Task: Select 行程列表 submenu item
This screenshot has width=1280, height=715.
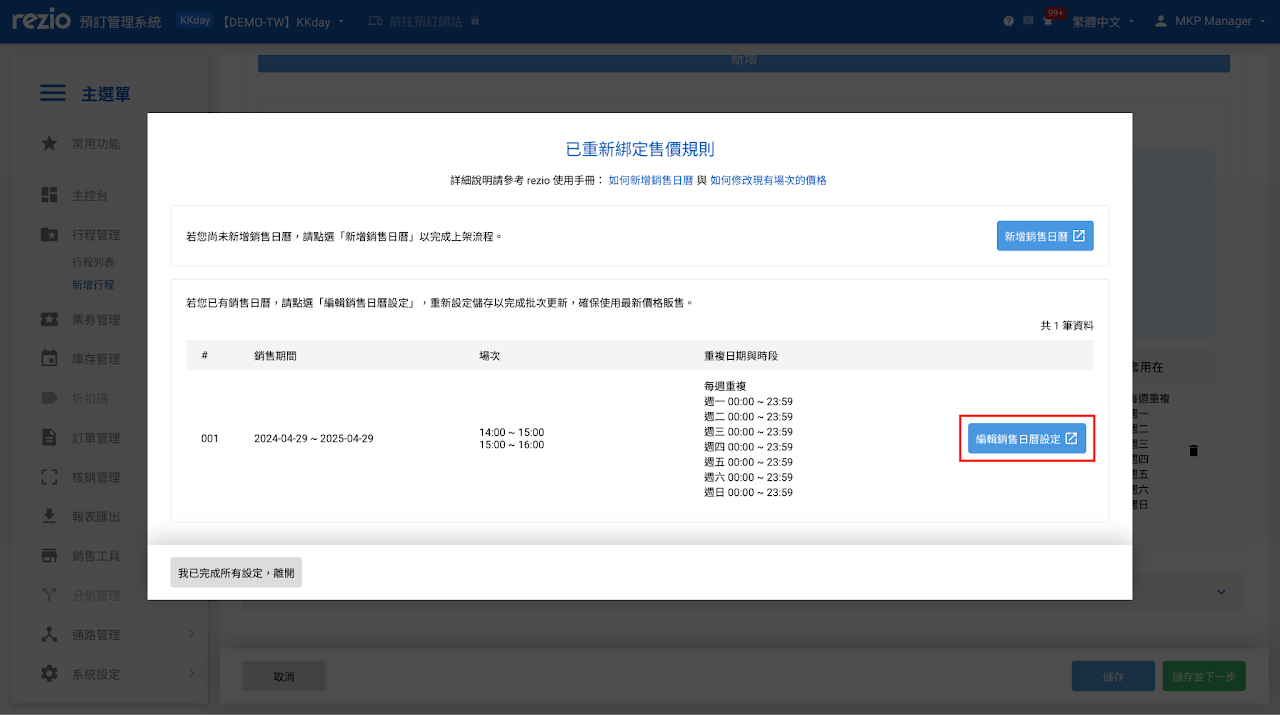Action: [x=93, y=262]
